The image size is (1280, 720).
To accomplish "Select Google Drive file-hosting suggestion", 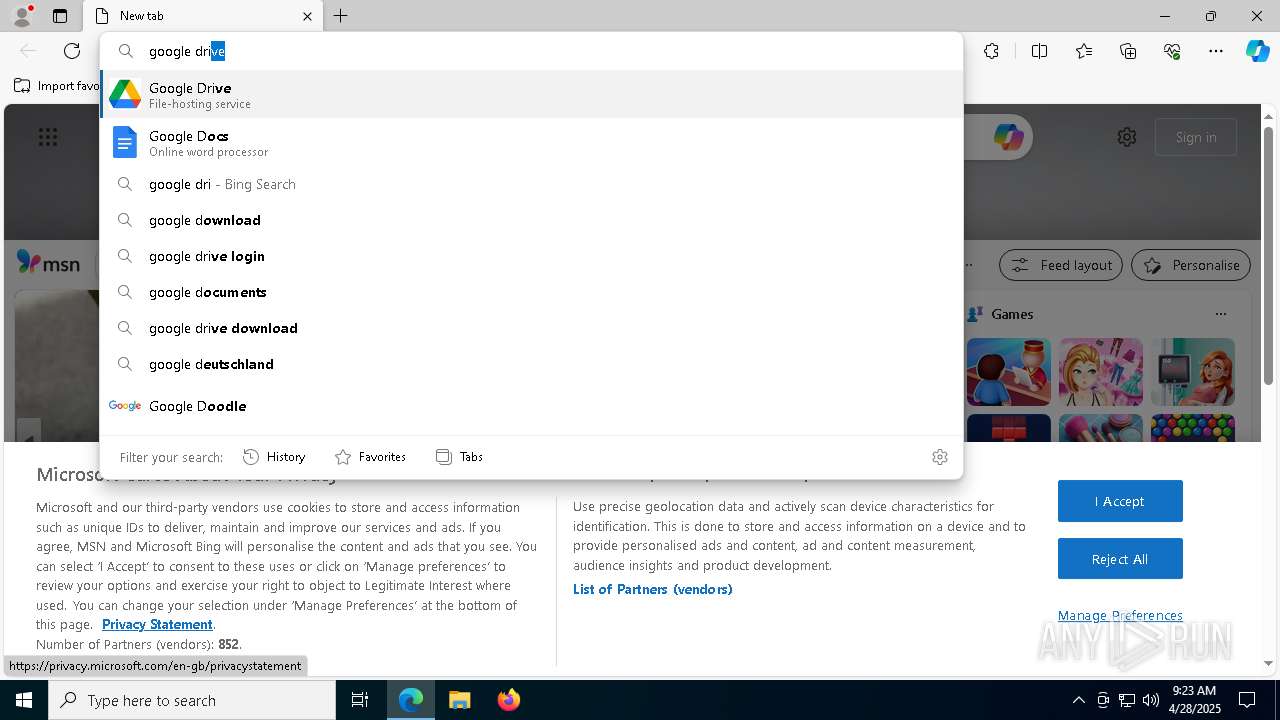I will 531,95.
